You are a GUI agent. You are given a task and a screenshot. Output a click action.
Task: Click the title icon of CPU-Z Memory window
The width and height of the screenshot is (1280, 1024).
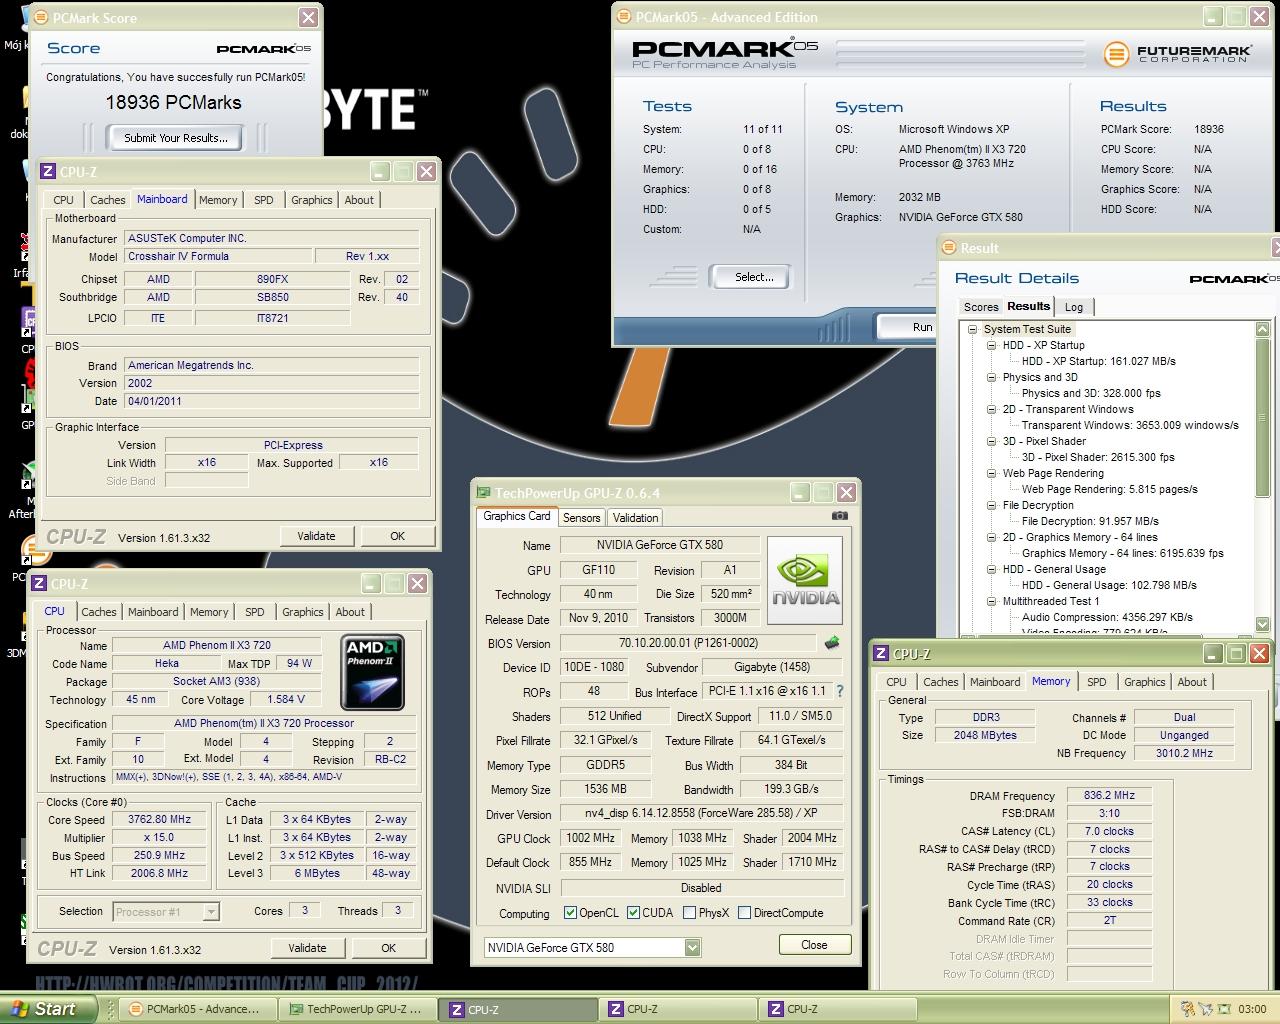881,654
